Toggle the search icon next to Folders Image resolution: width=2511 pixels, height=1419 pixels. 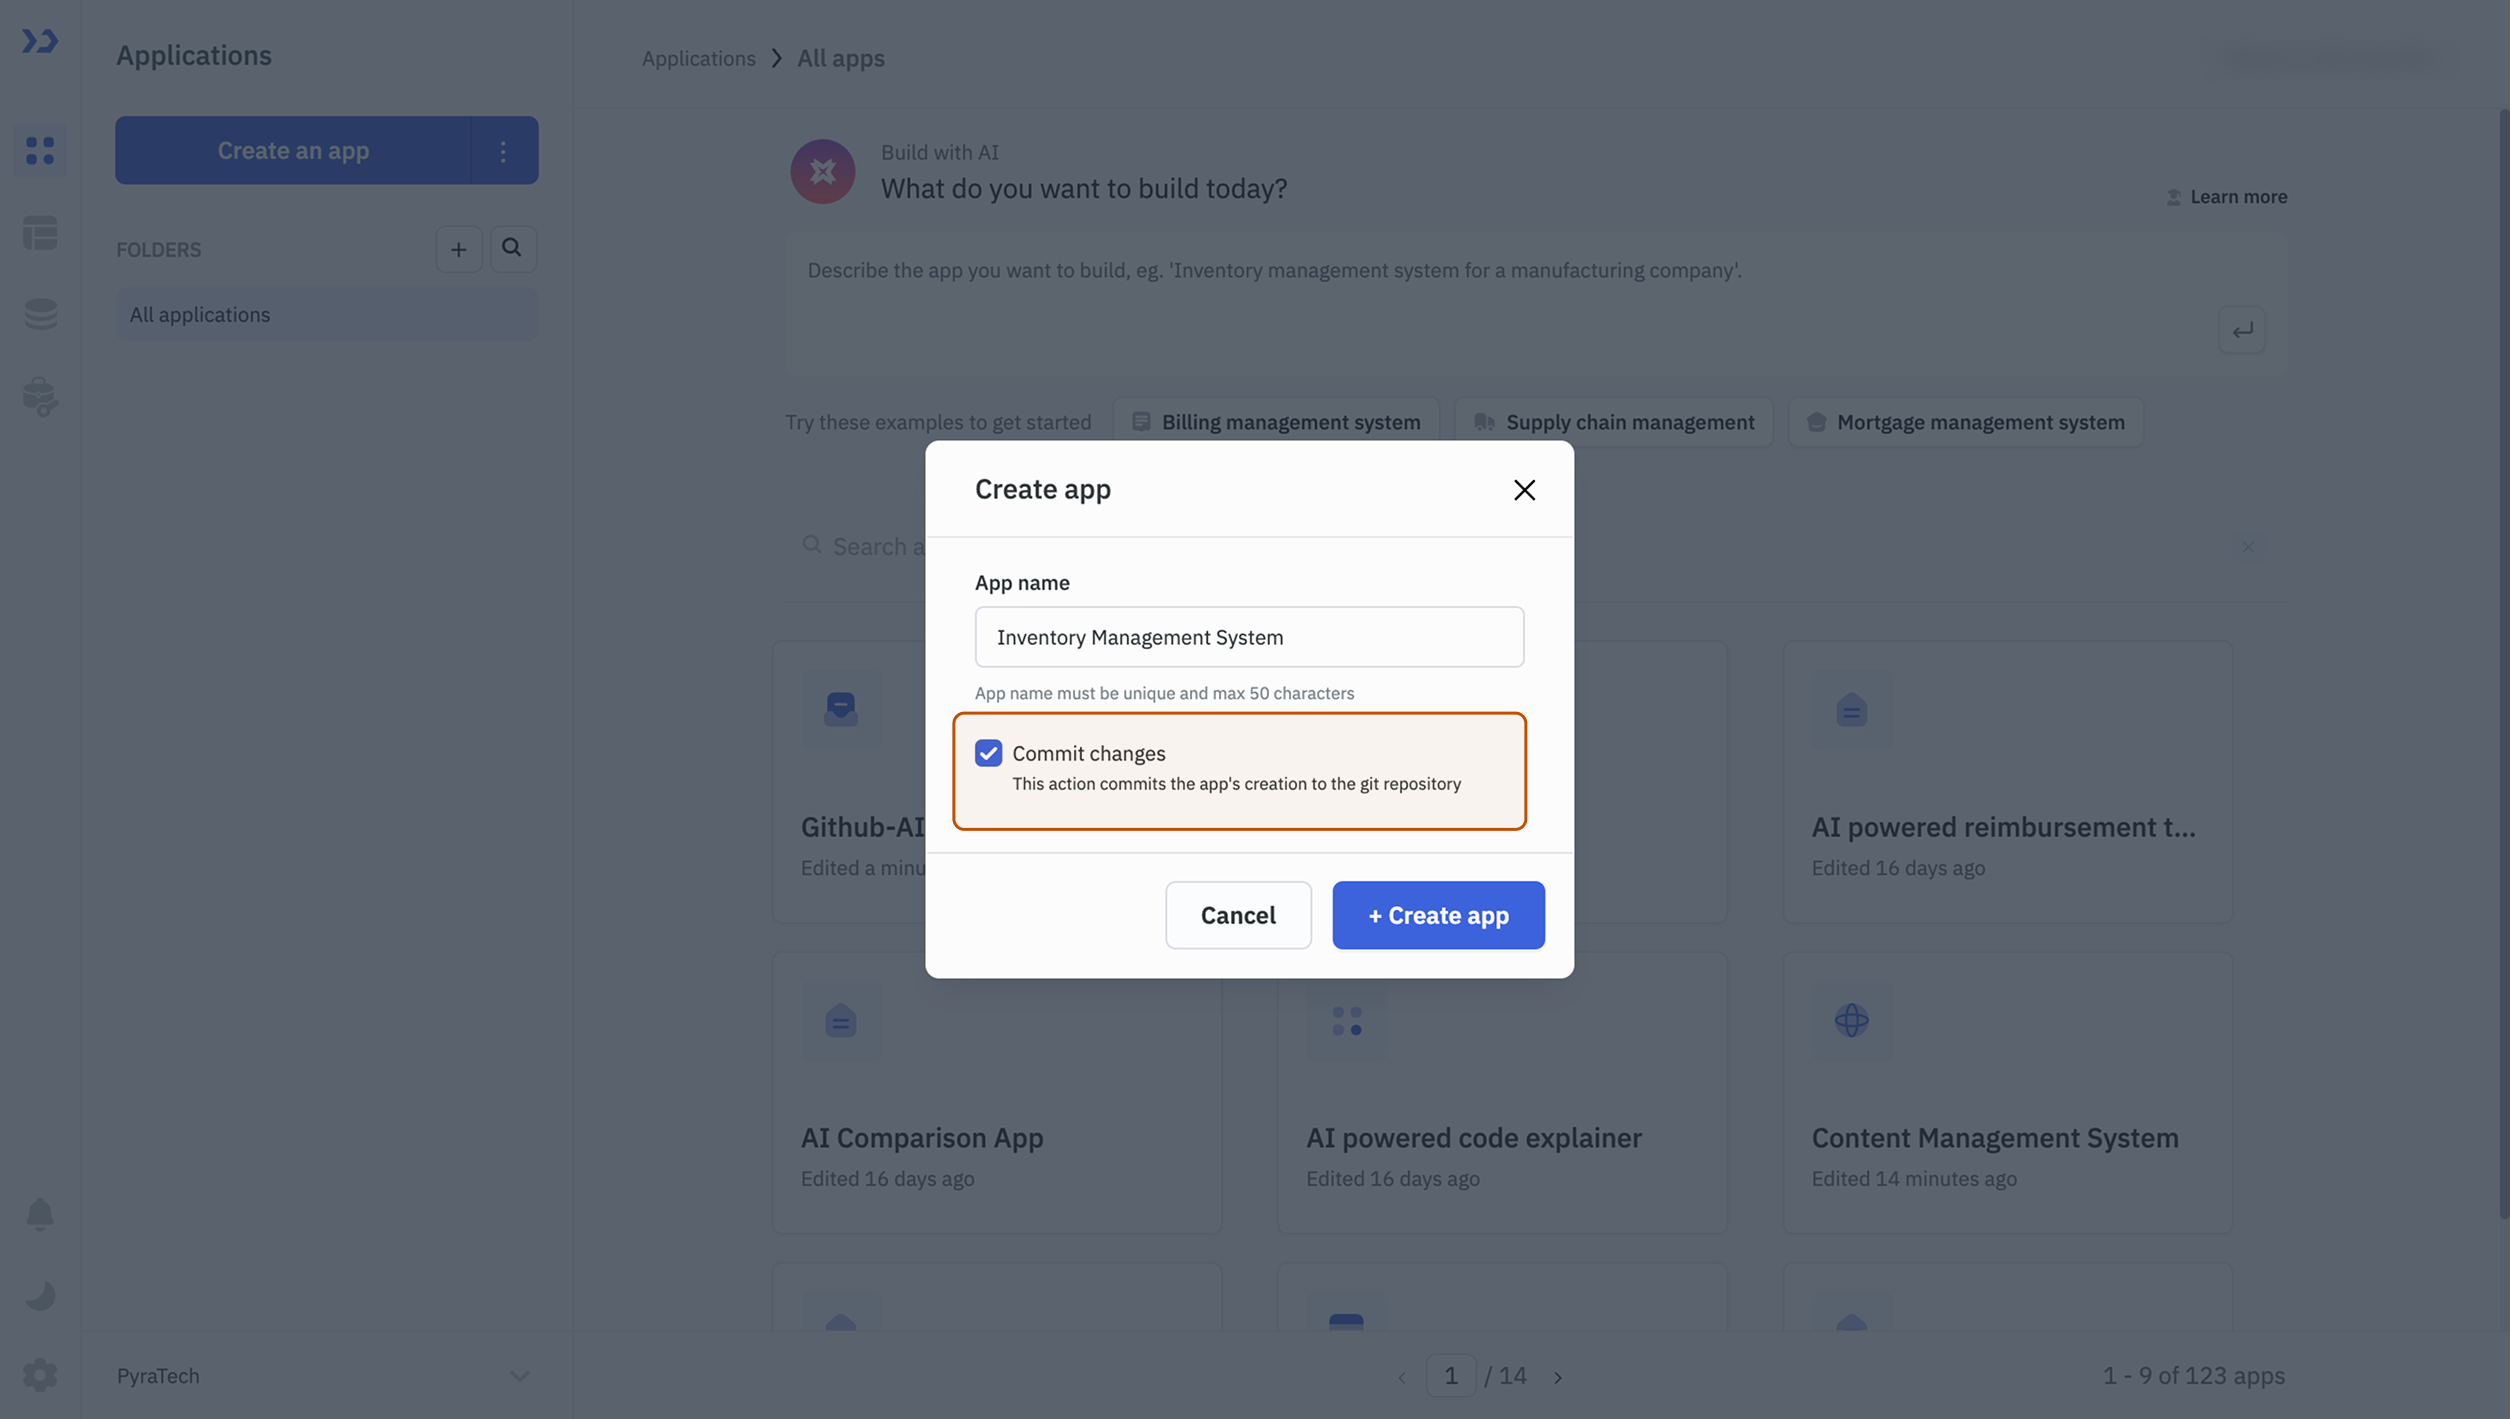(513, 248)
